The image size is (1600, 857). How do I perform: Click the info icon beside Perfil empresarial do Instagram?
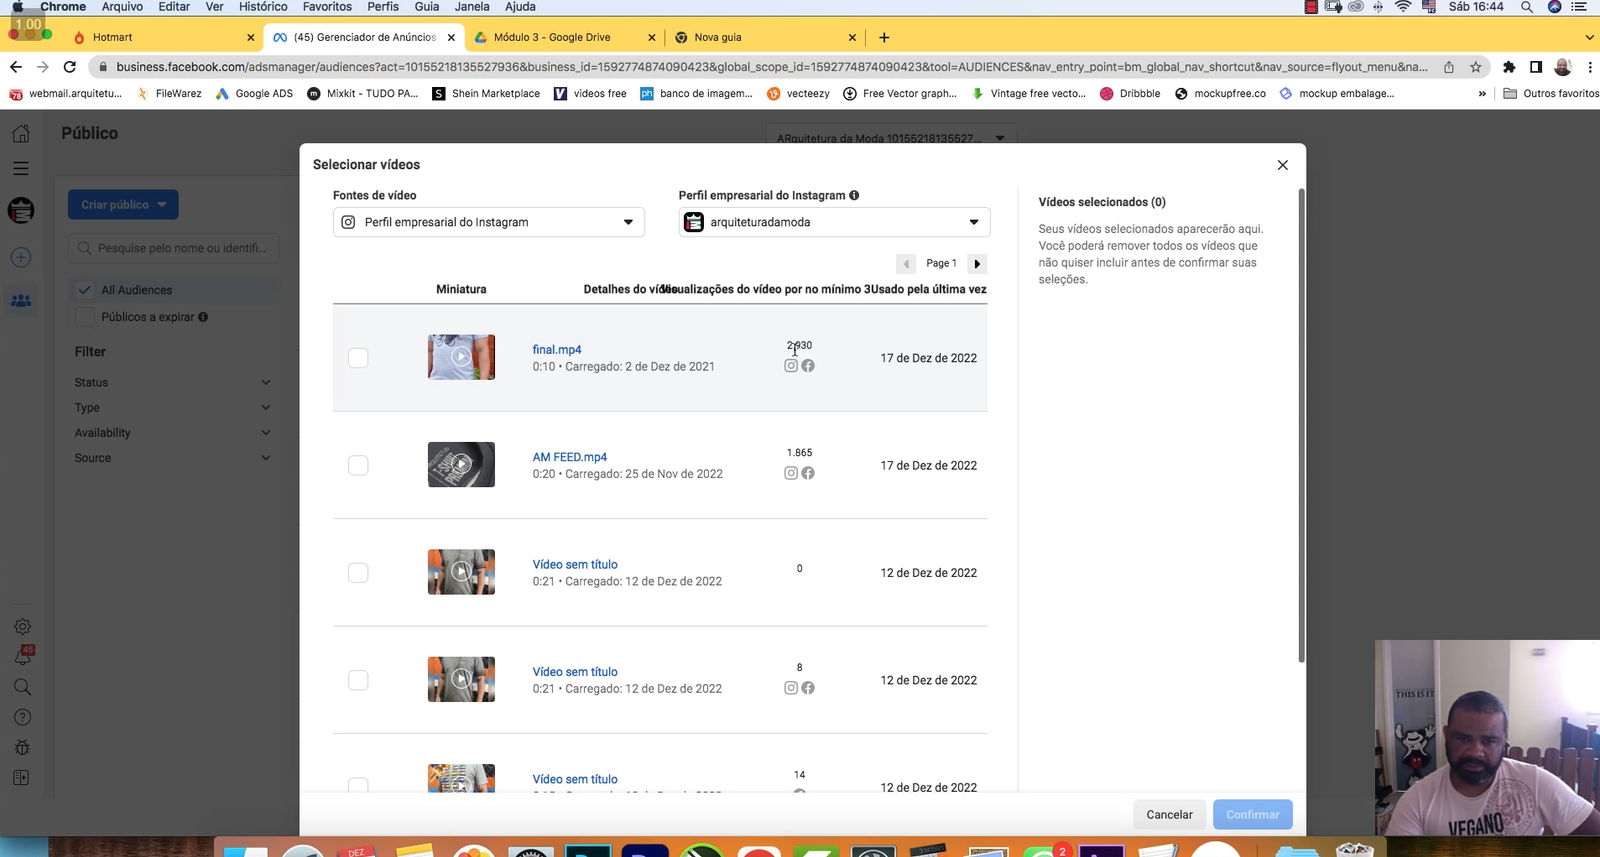tap(854, 195)
